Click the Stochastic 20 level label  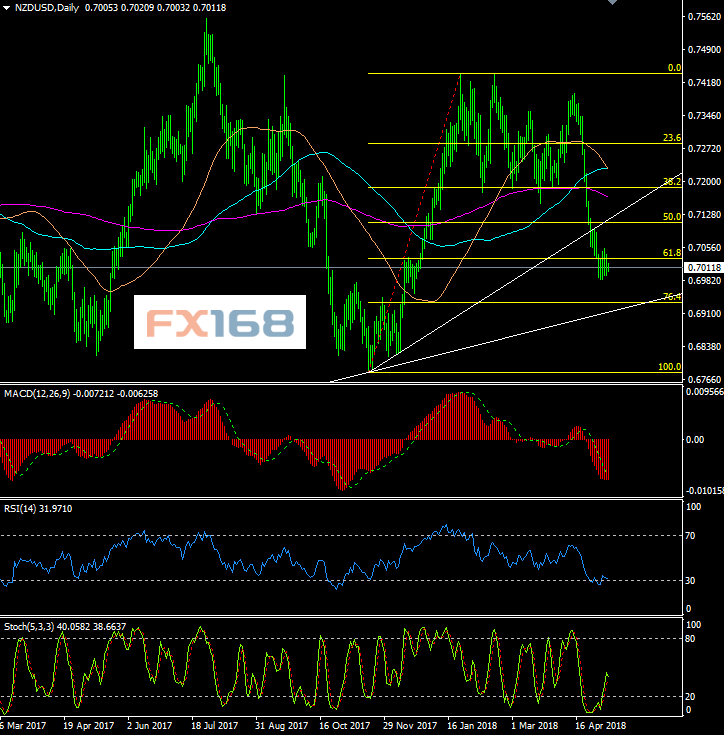pos(690,697)
